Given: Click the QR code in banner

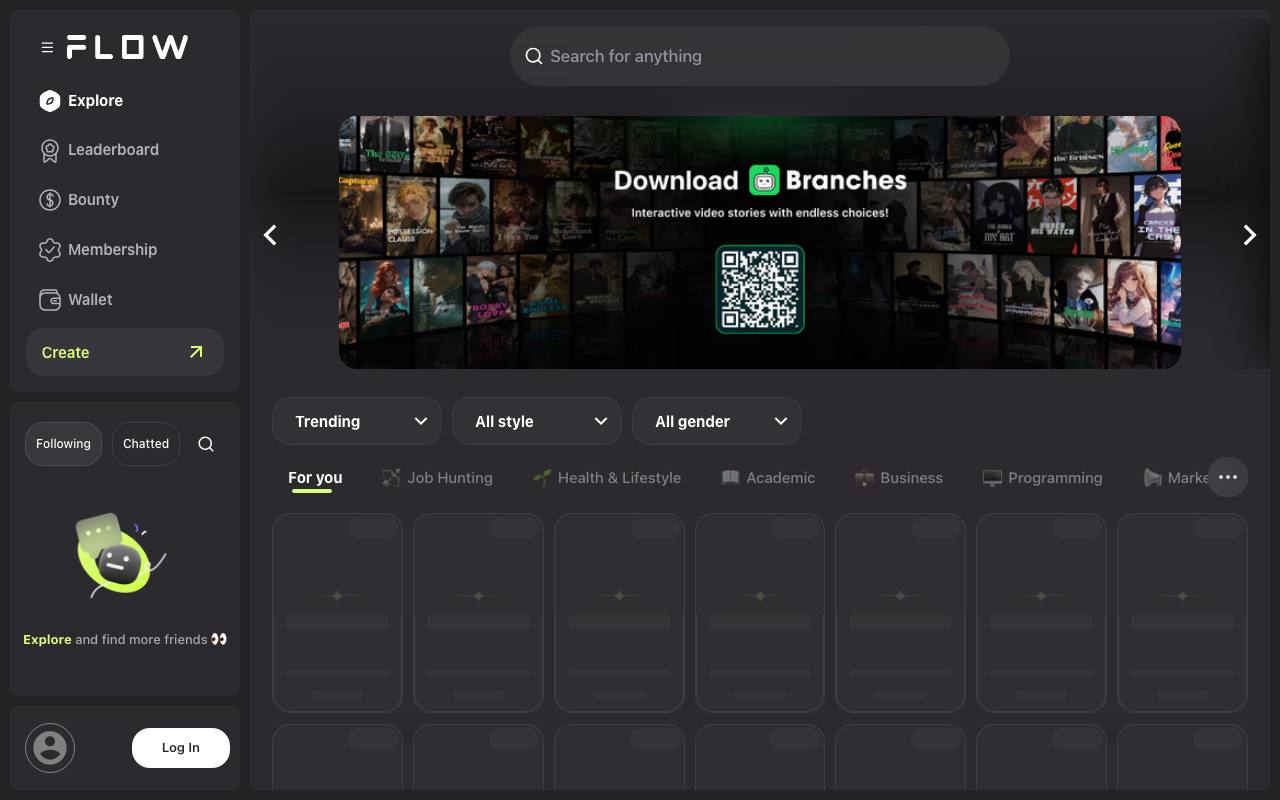Looking at the screenshot, I should pyautogui.click(x=760, y=290).
